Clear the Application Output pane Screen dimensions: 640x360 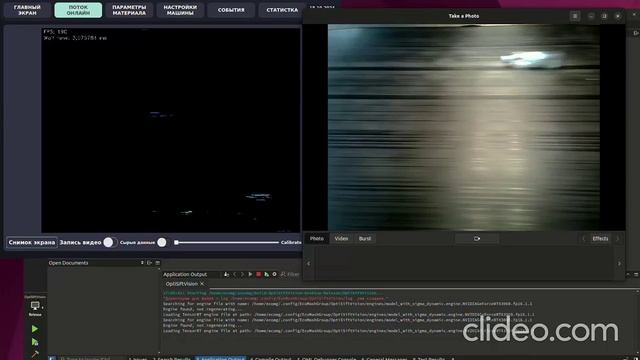point(226,274)
